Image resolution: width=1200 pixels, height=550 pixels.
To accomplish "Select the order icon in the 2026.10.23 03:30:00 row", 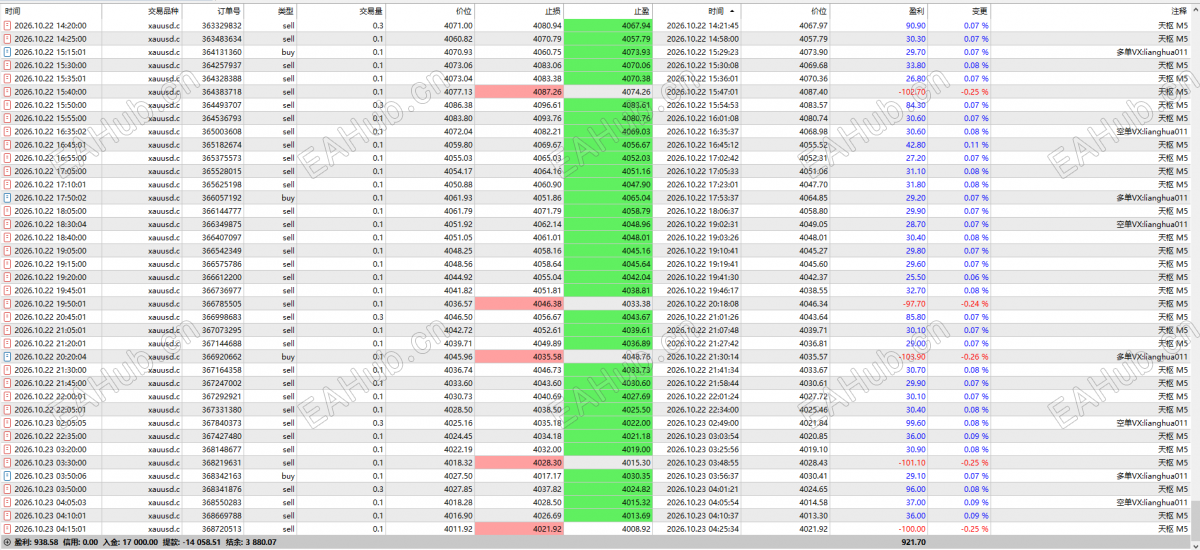I will [8, 462].
